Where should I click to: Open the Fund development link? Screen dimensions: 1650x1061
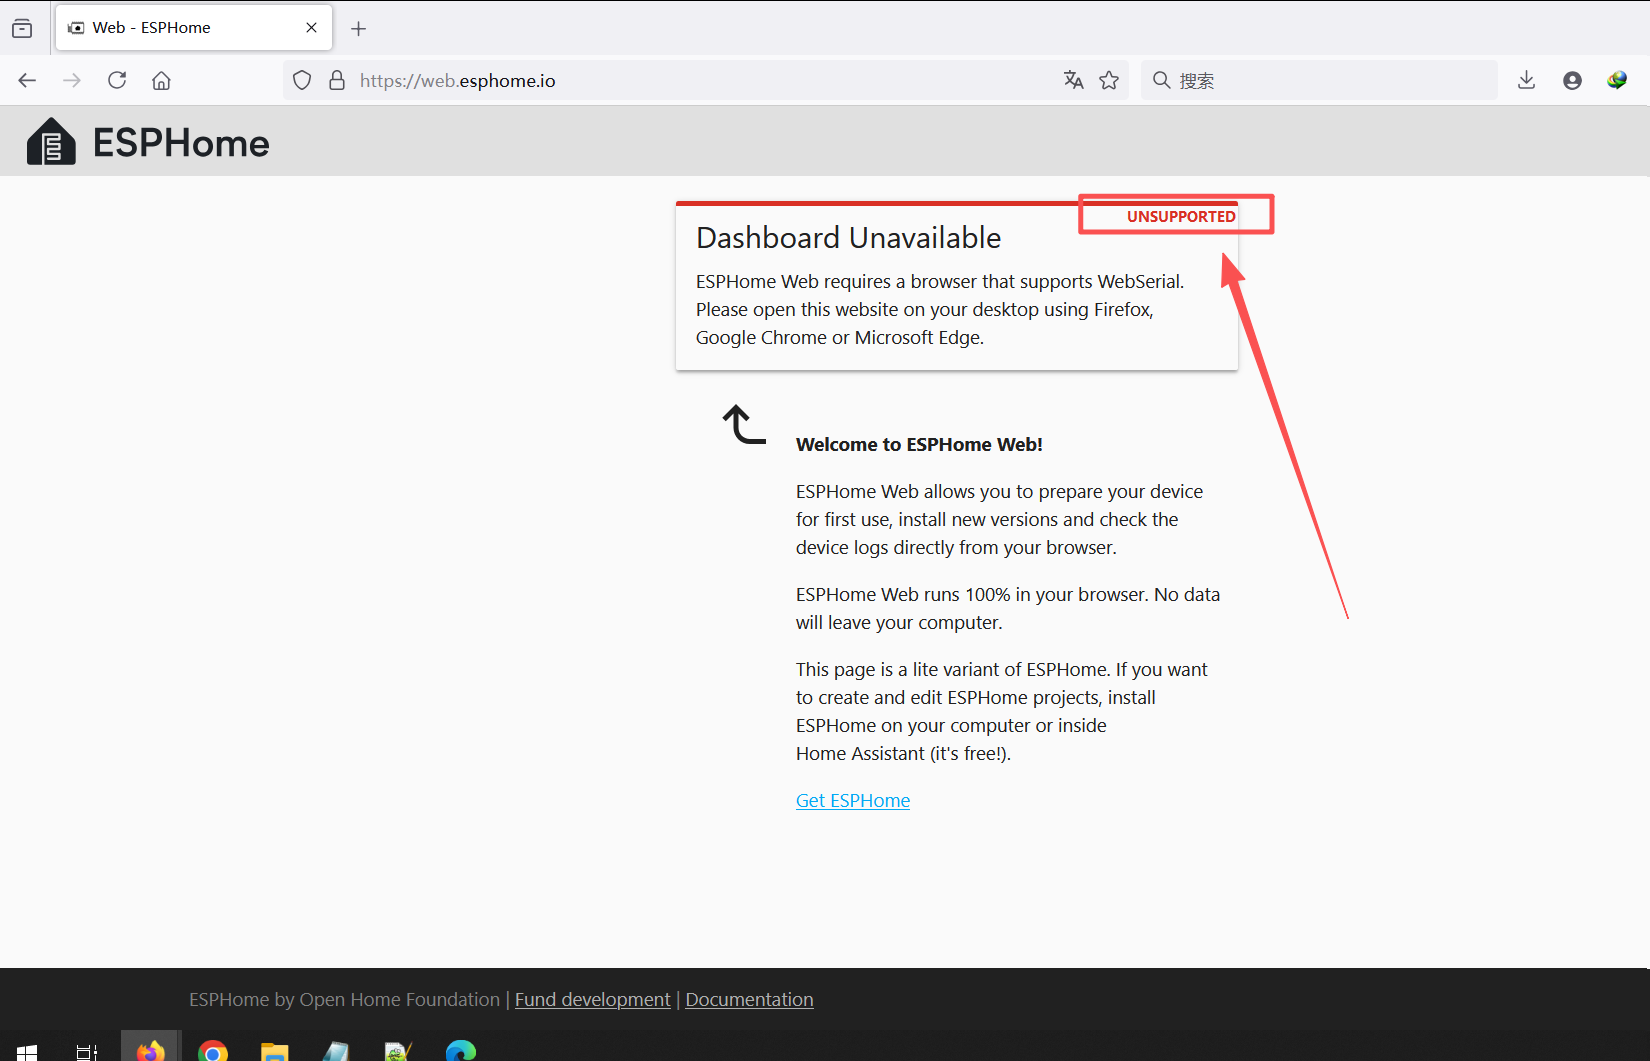593,1000
